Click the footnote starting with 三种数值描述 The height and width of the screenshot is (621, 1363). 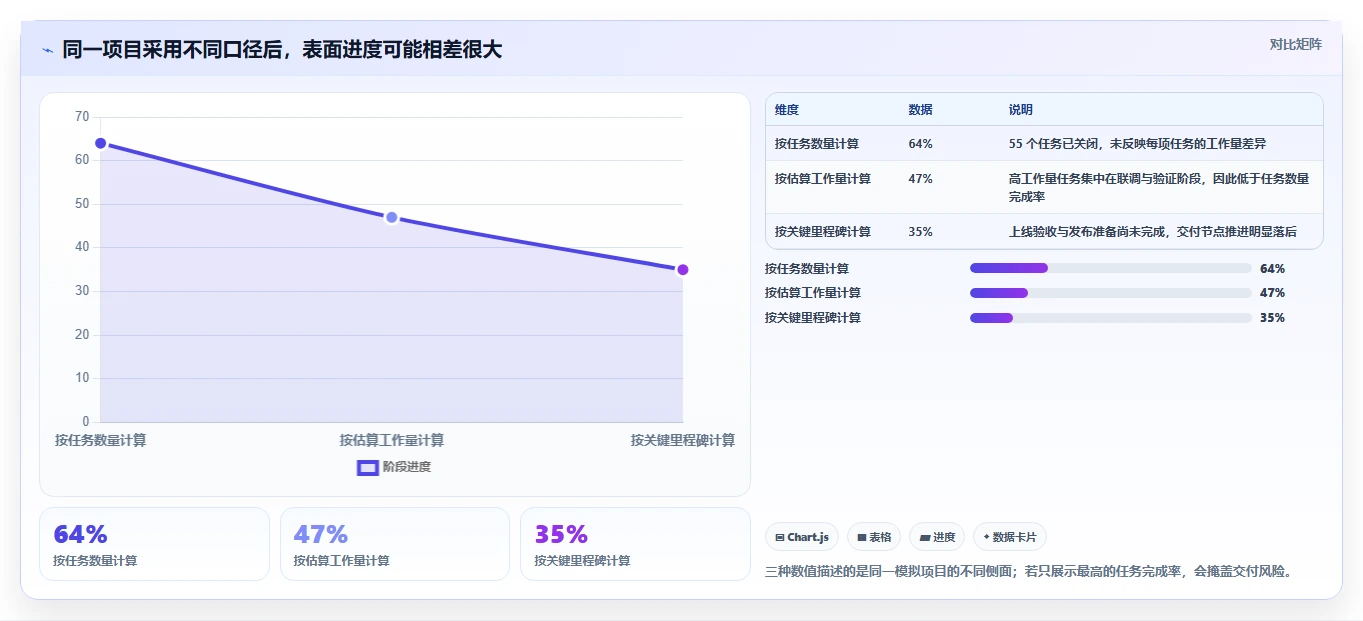1031,572
